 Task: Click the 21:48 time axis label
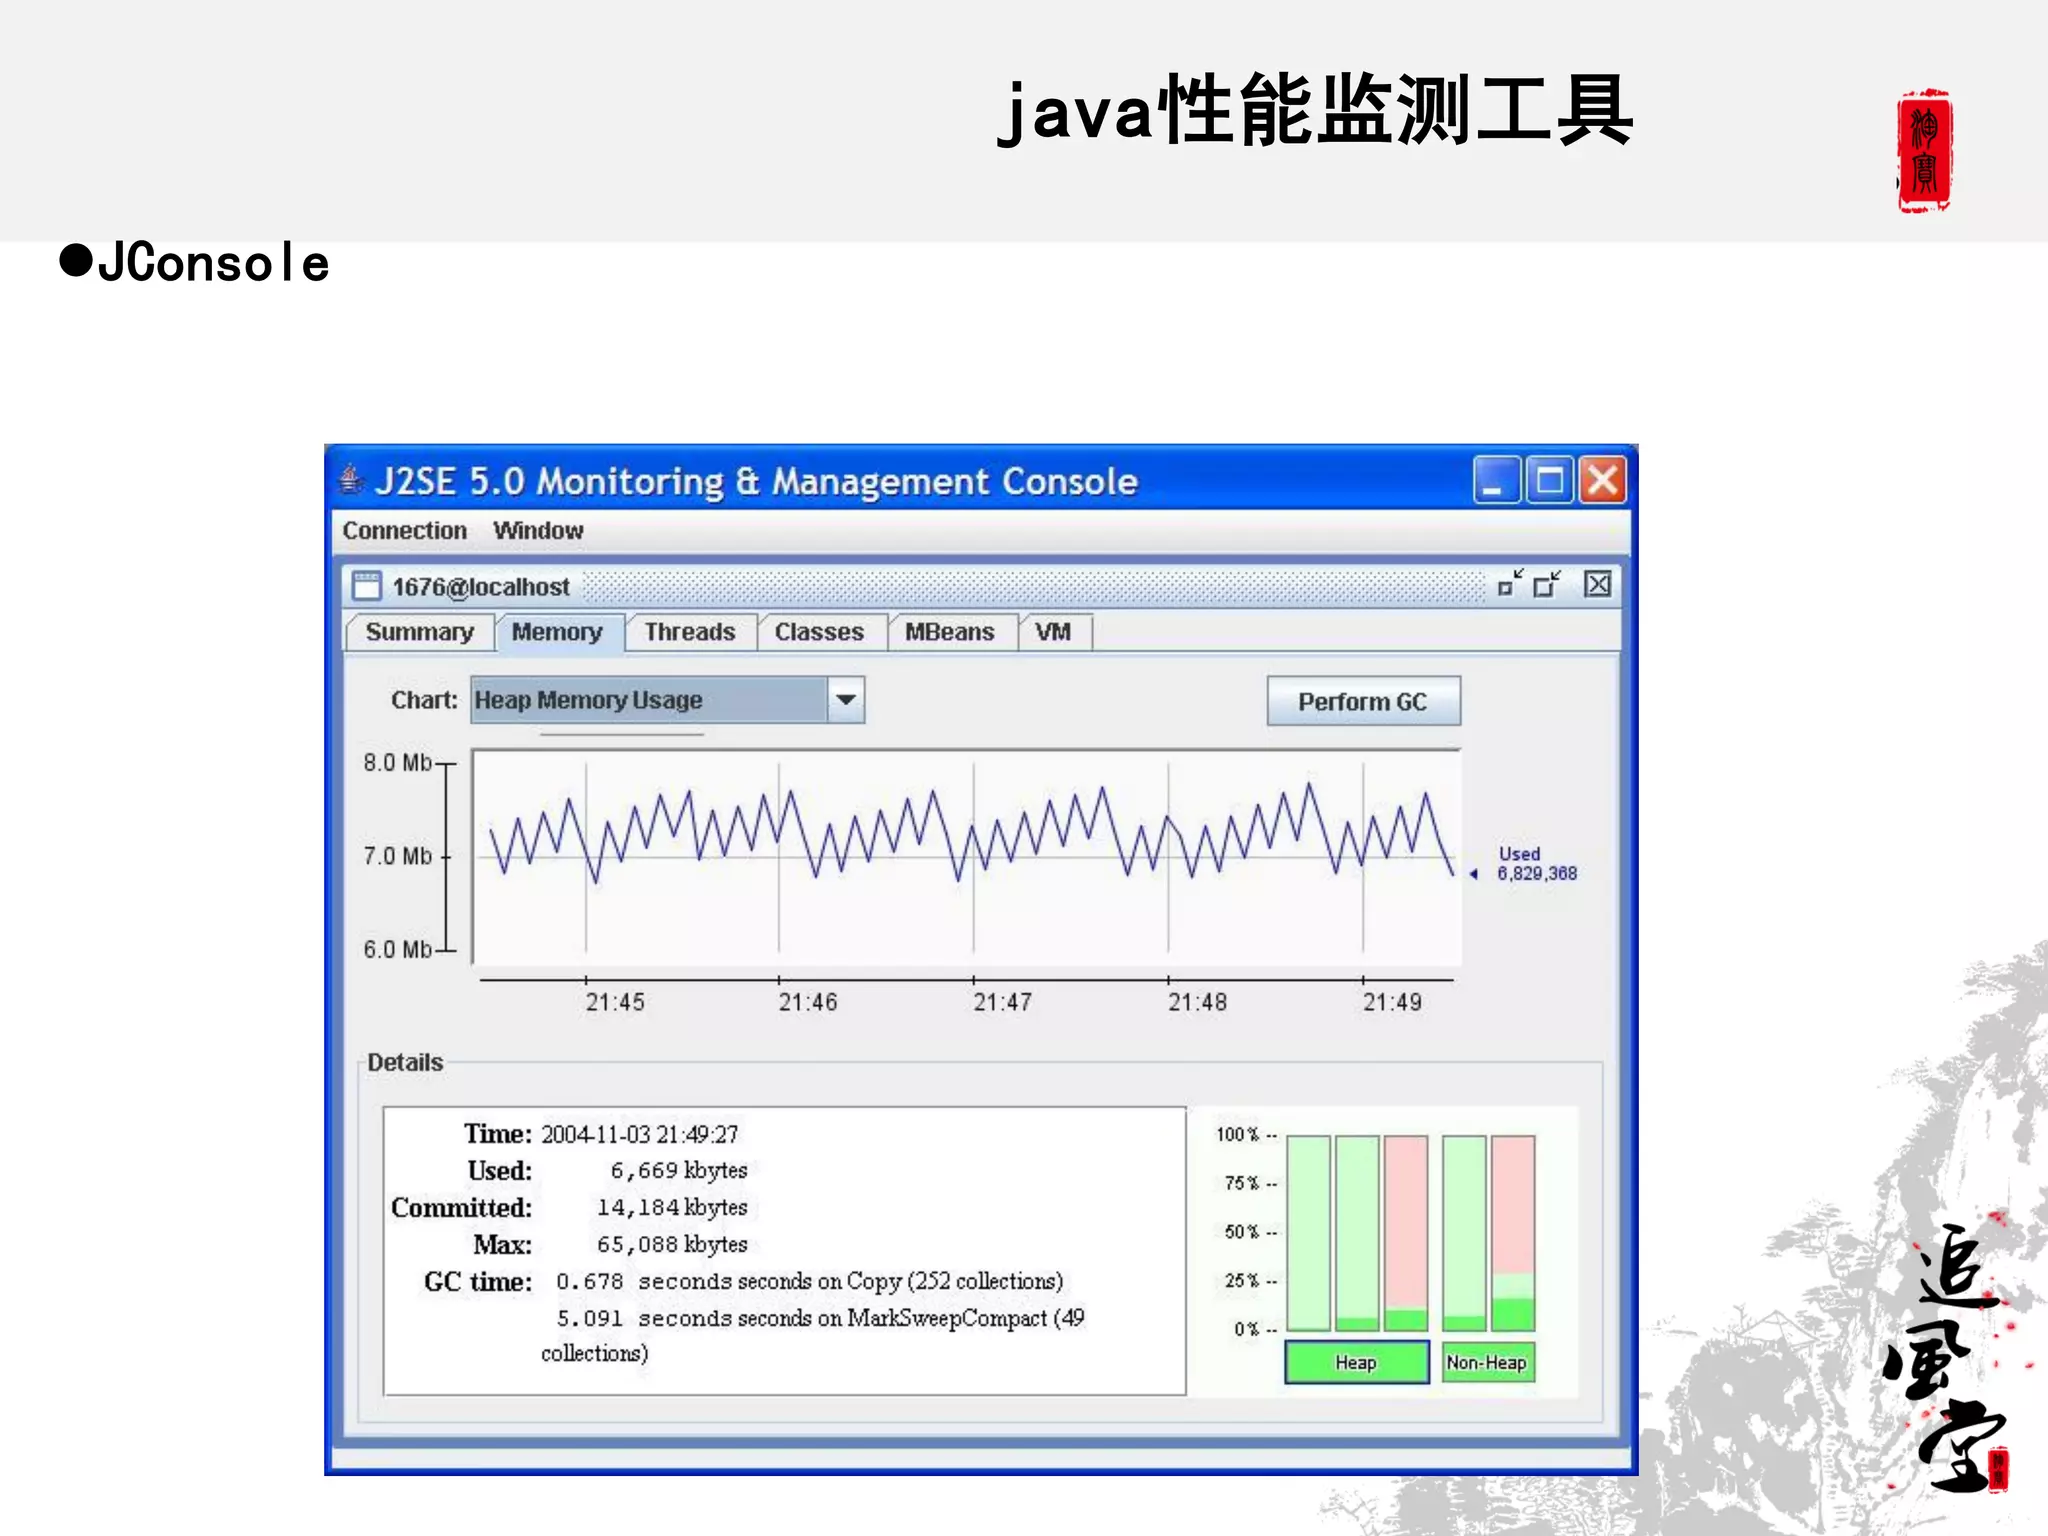click(1197, 1002)
